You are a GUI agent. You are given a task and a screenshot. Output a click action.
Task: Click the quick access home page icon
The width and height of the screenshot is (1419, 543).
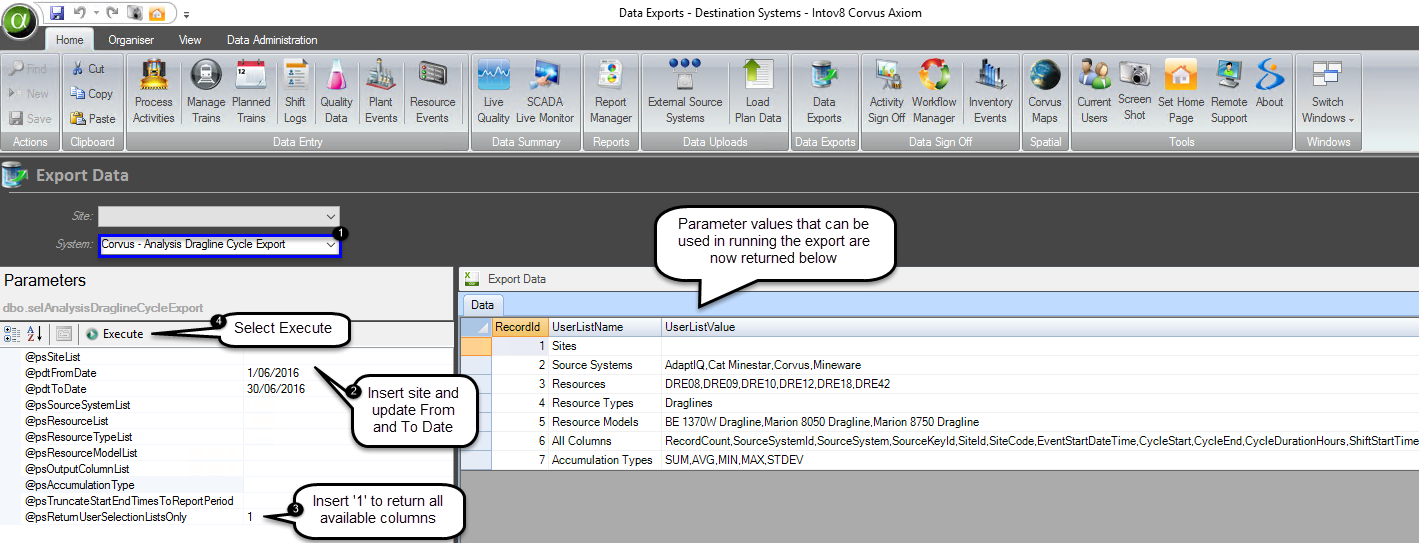(x=157, y=13)
